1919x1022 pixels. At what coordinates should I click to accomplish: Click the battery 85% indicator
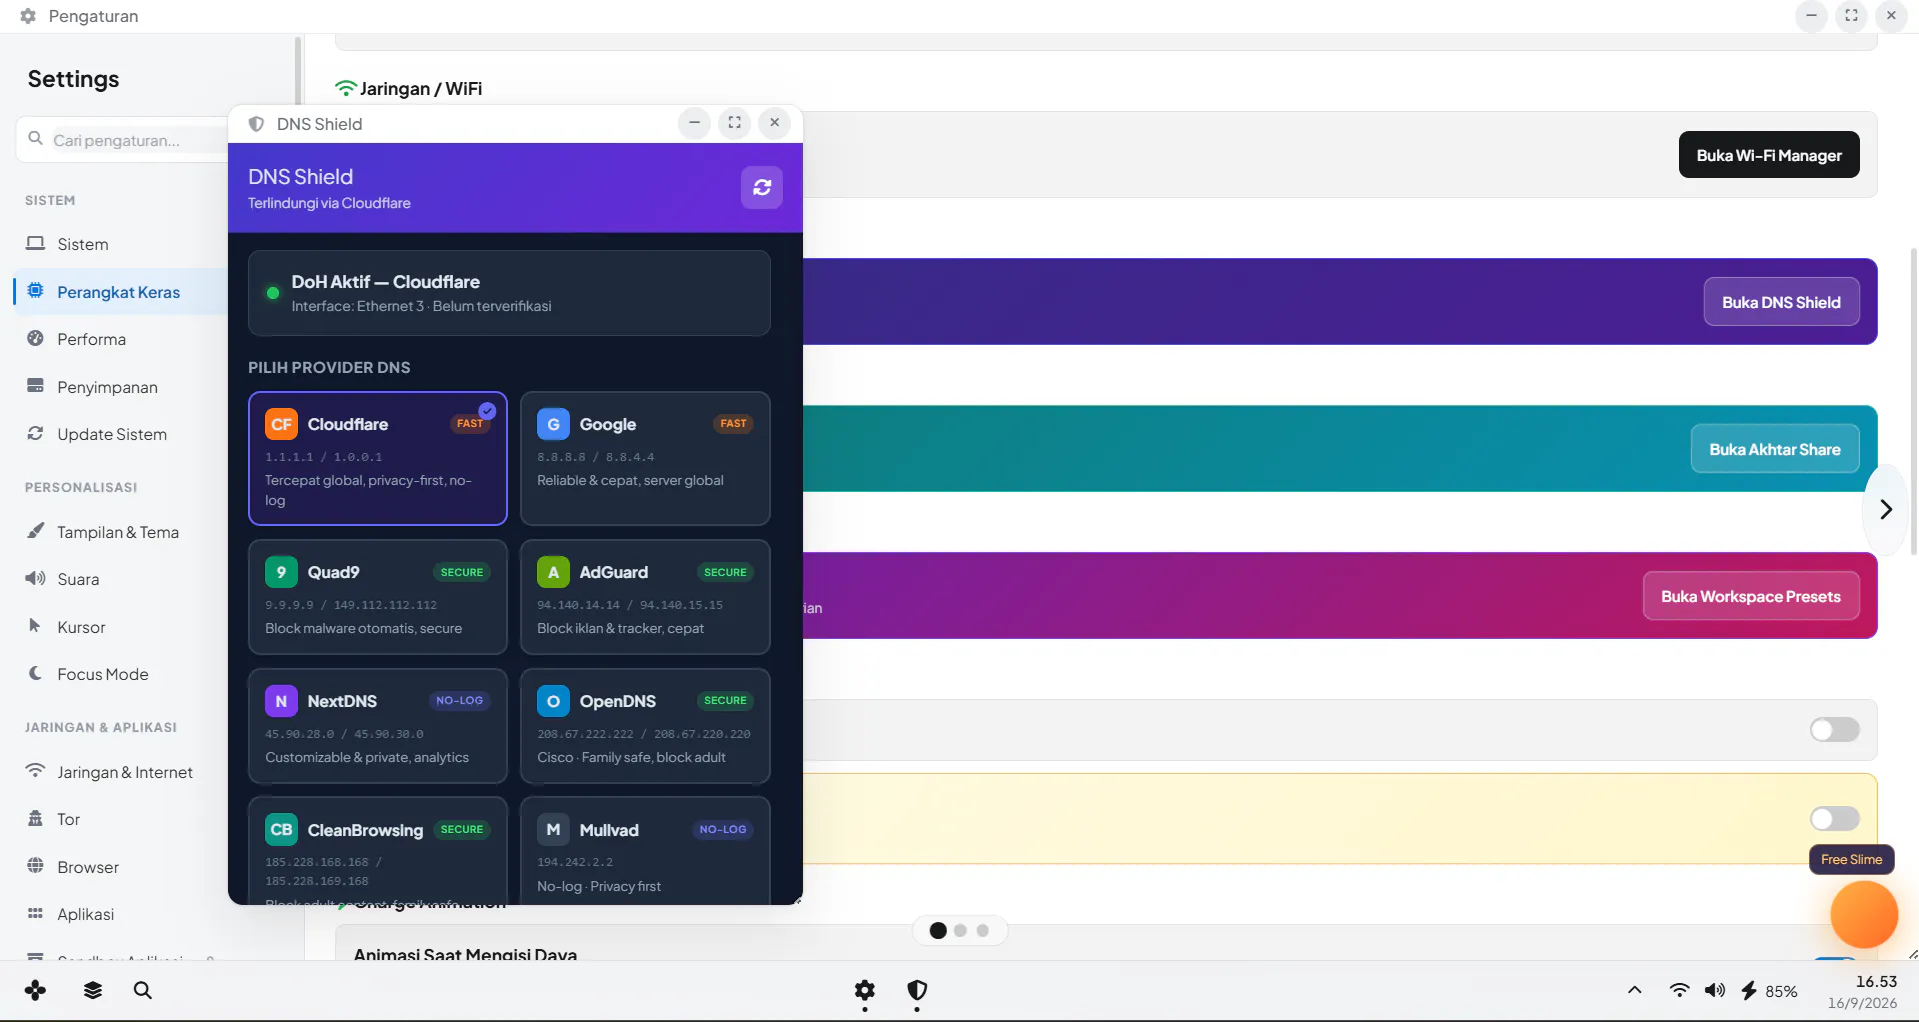[1769, 991]
